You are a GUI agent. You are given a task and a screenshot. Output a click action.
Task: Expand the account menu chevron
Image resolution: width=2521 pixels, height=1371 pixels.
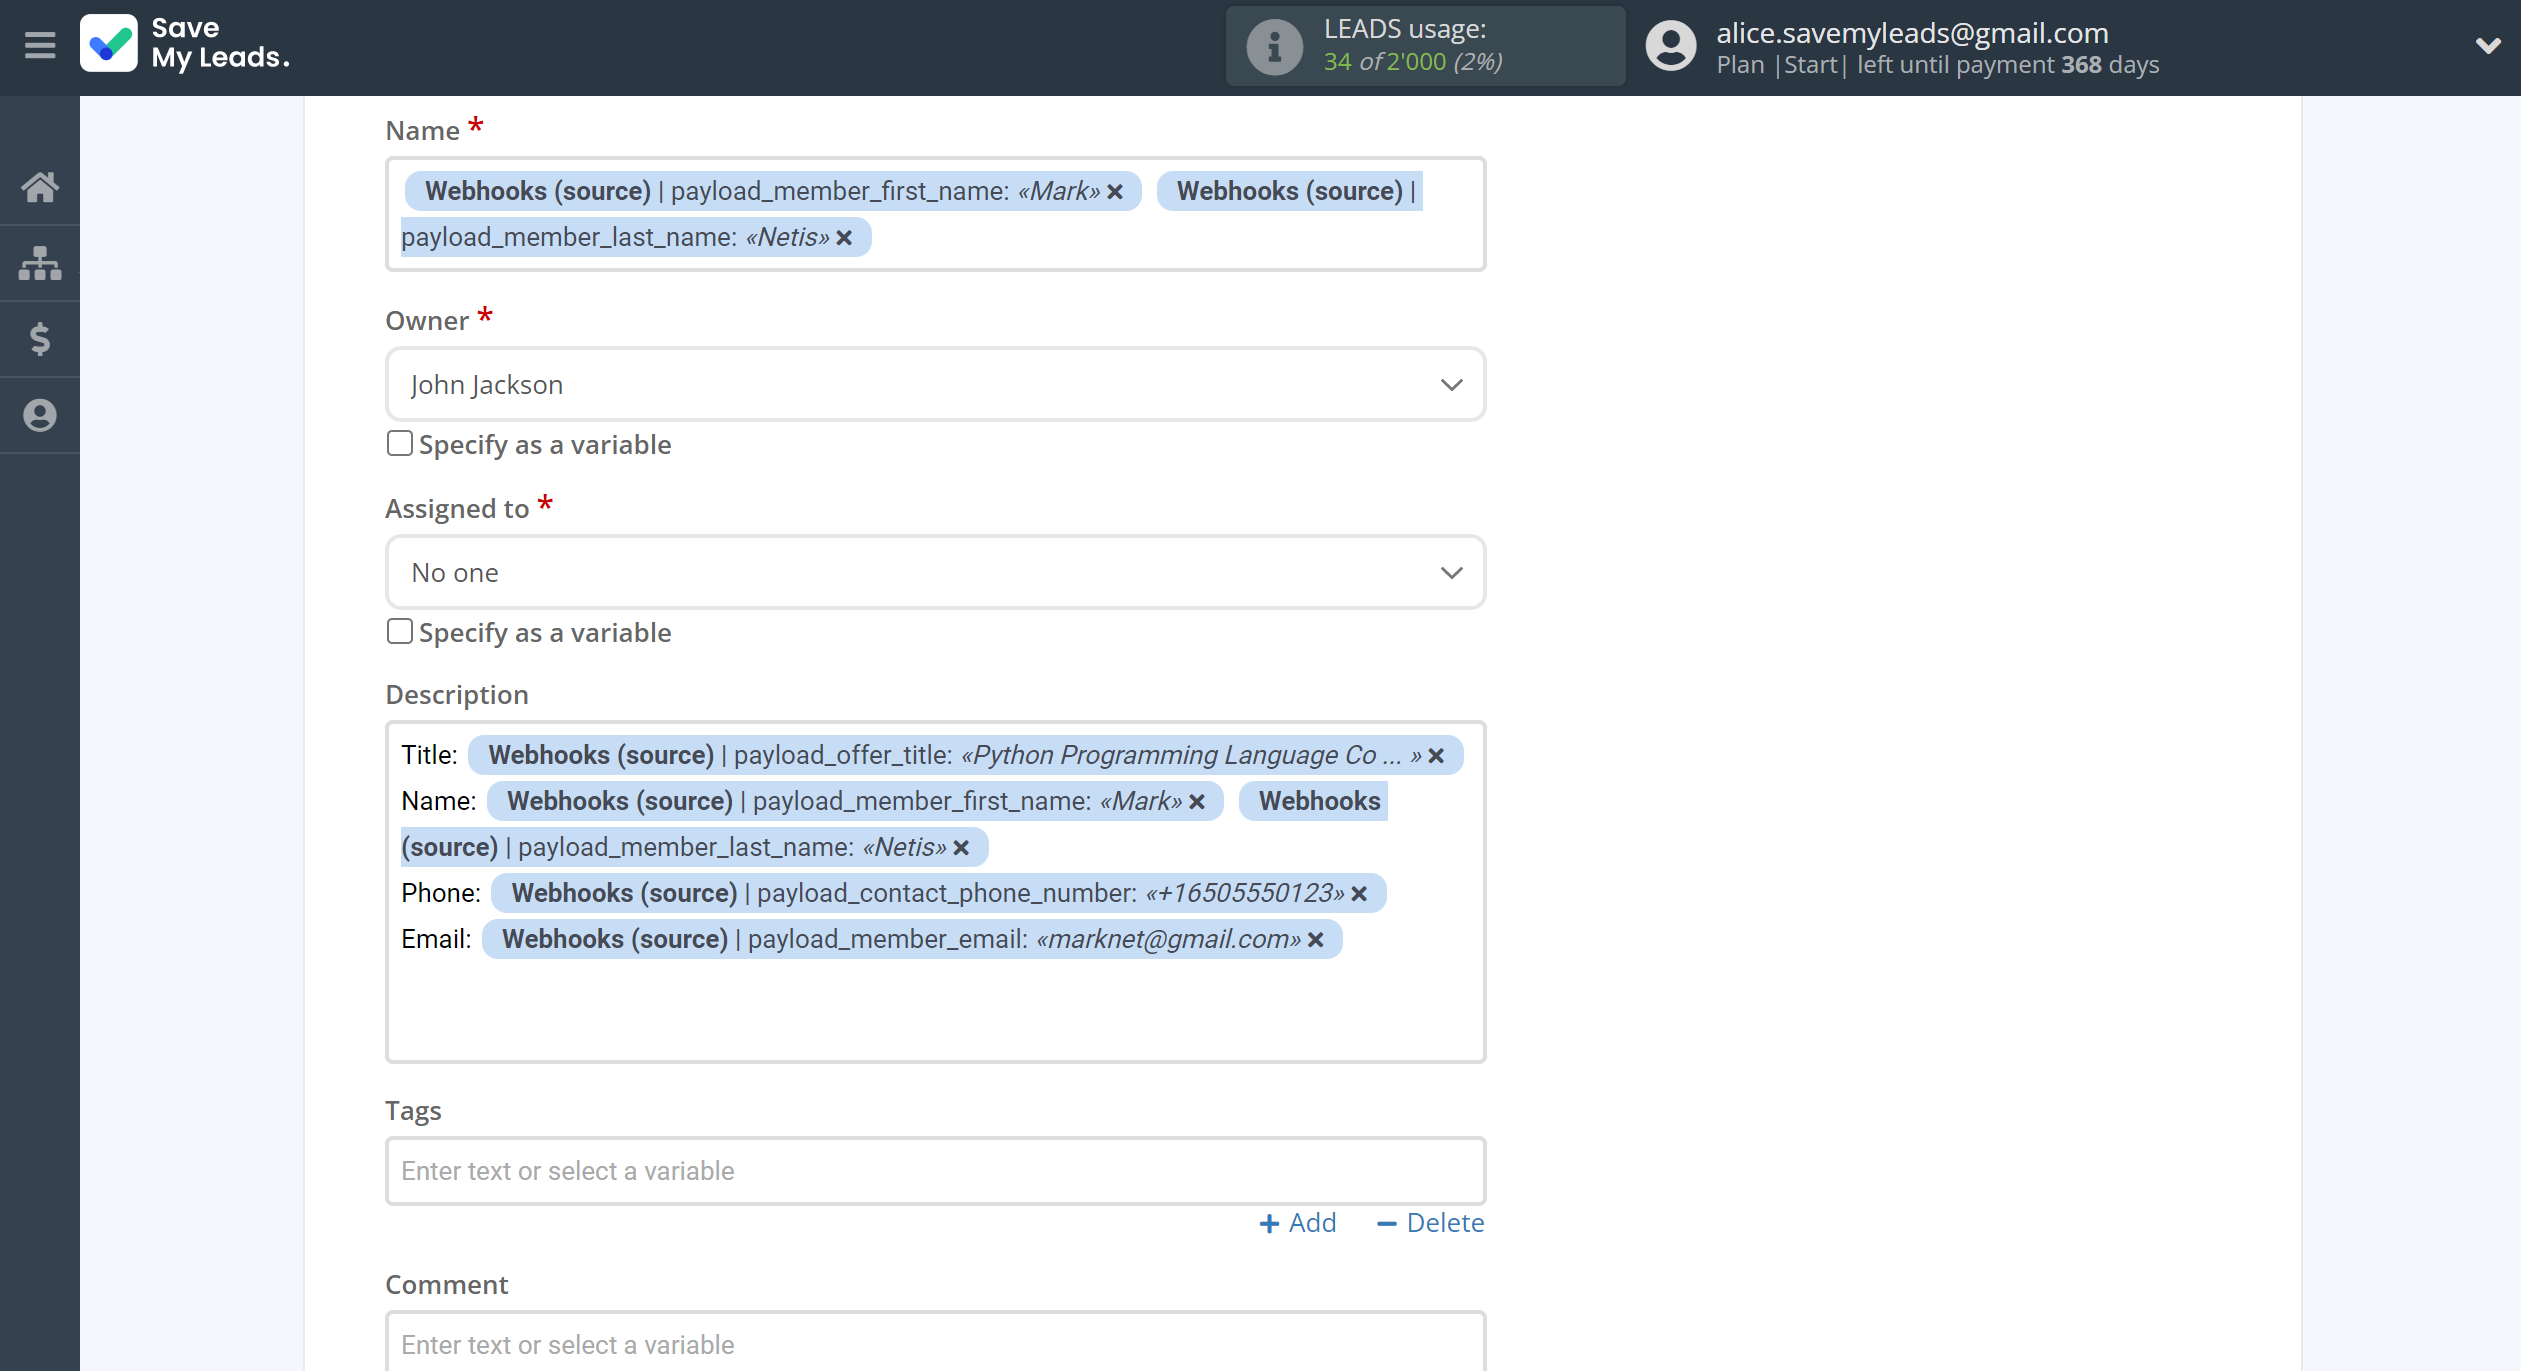click(2488, 46)
